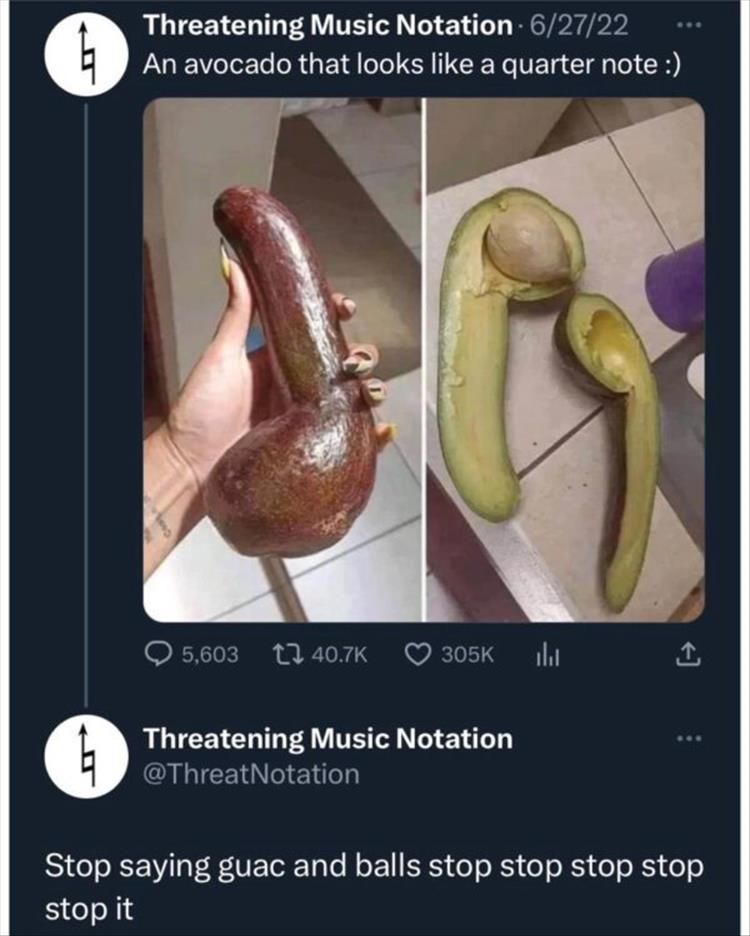Screen dimensions: 750x936
Task: Click the Threatening Music Notation profile avatar
Action: (83, 46)
